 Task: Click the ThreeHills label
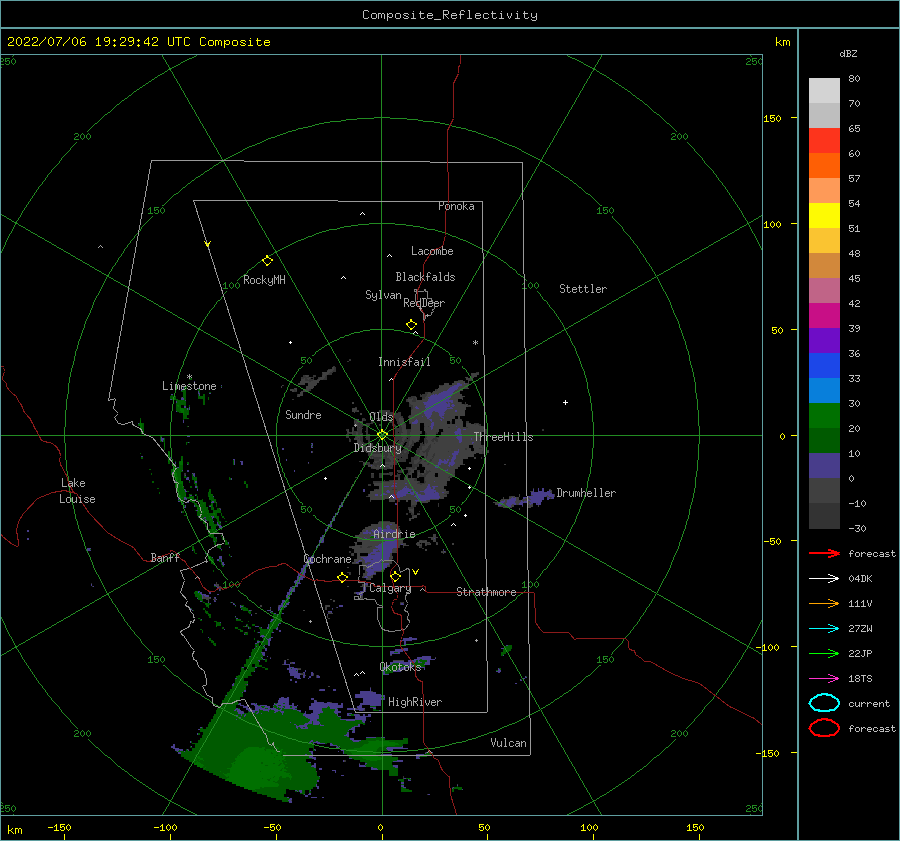[503, 437]
